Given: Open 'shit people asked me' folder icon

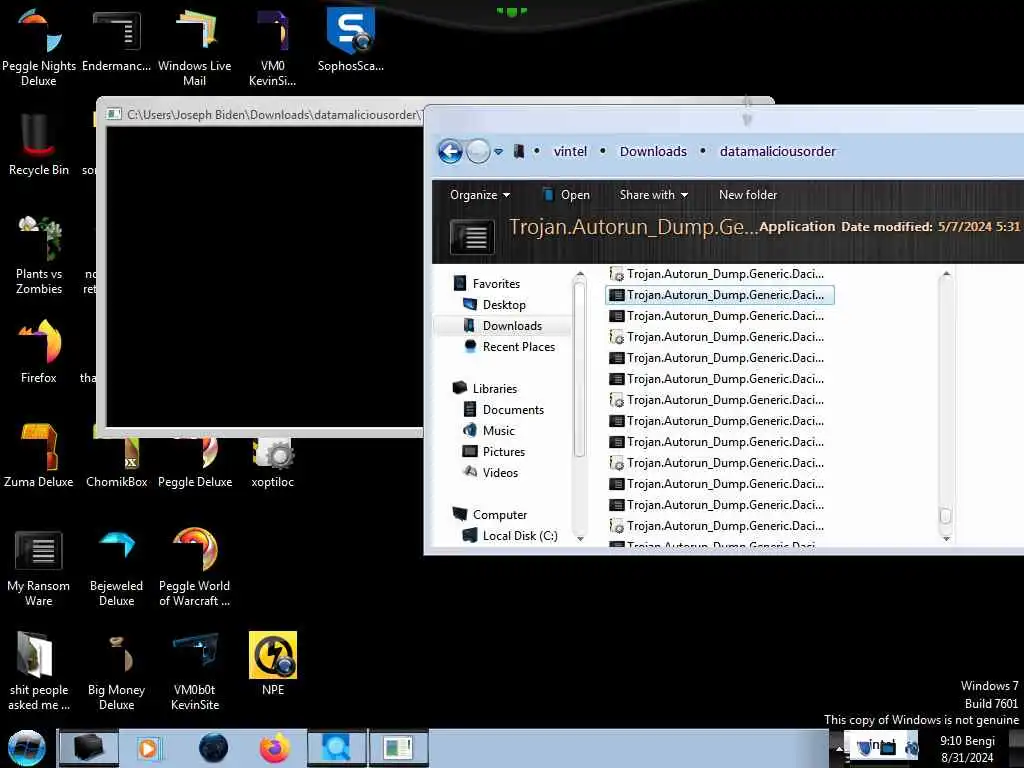Looking at the screenshot, I should point(39,671).
